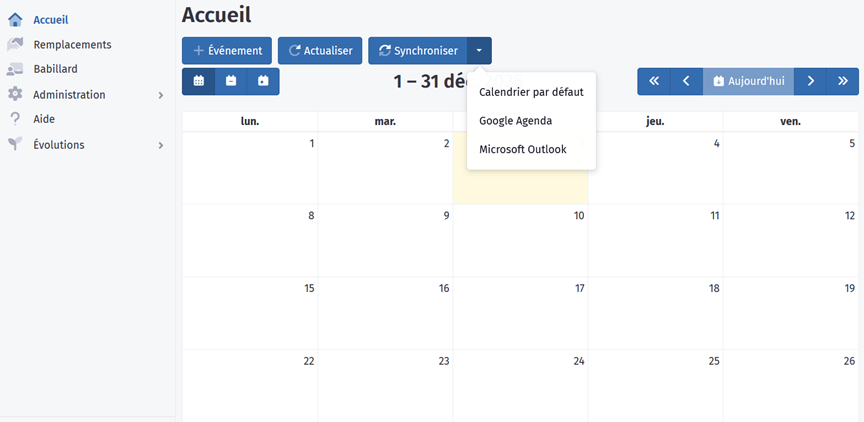This screenshot has height=422, width=864.
Task: Go to previous month single arrow
Action: 686,81
